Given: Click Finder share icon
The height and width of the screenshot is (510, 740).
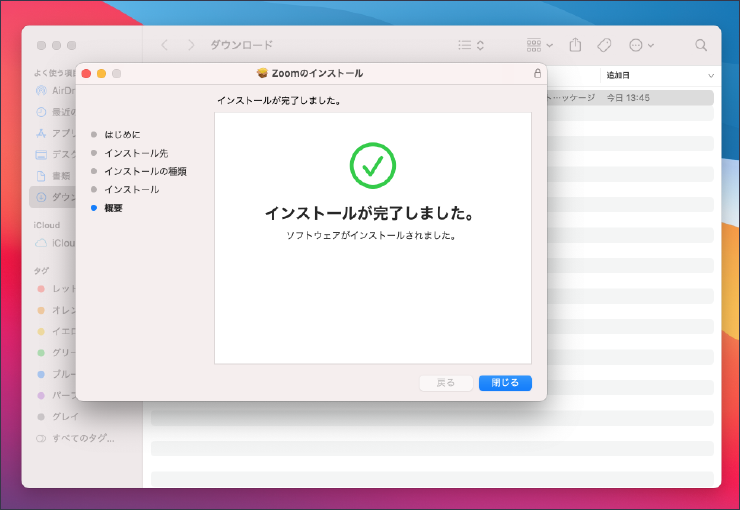Looking at the screenshot, I should (575, 45).
